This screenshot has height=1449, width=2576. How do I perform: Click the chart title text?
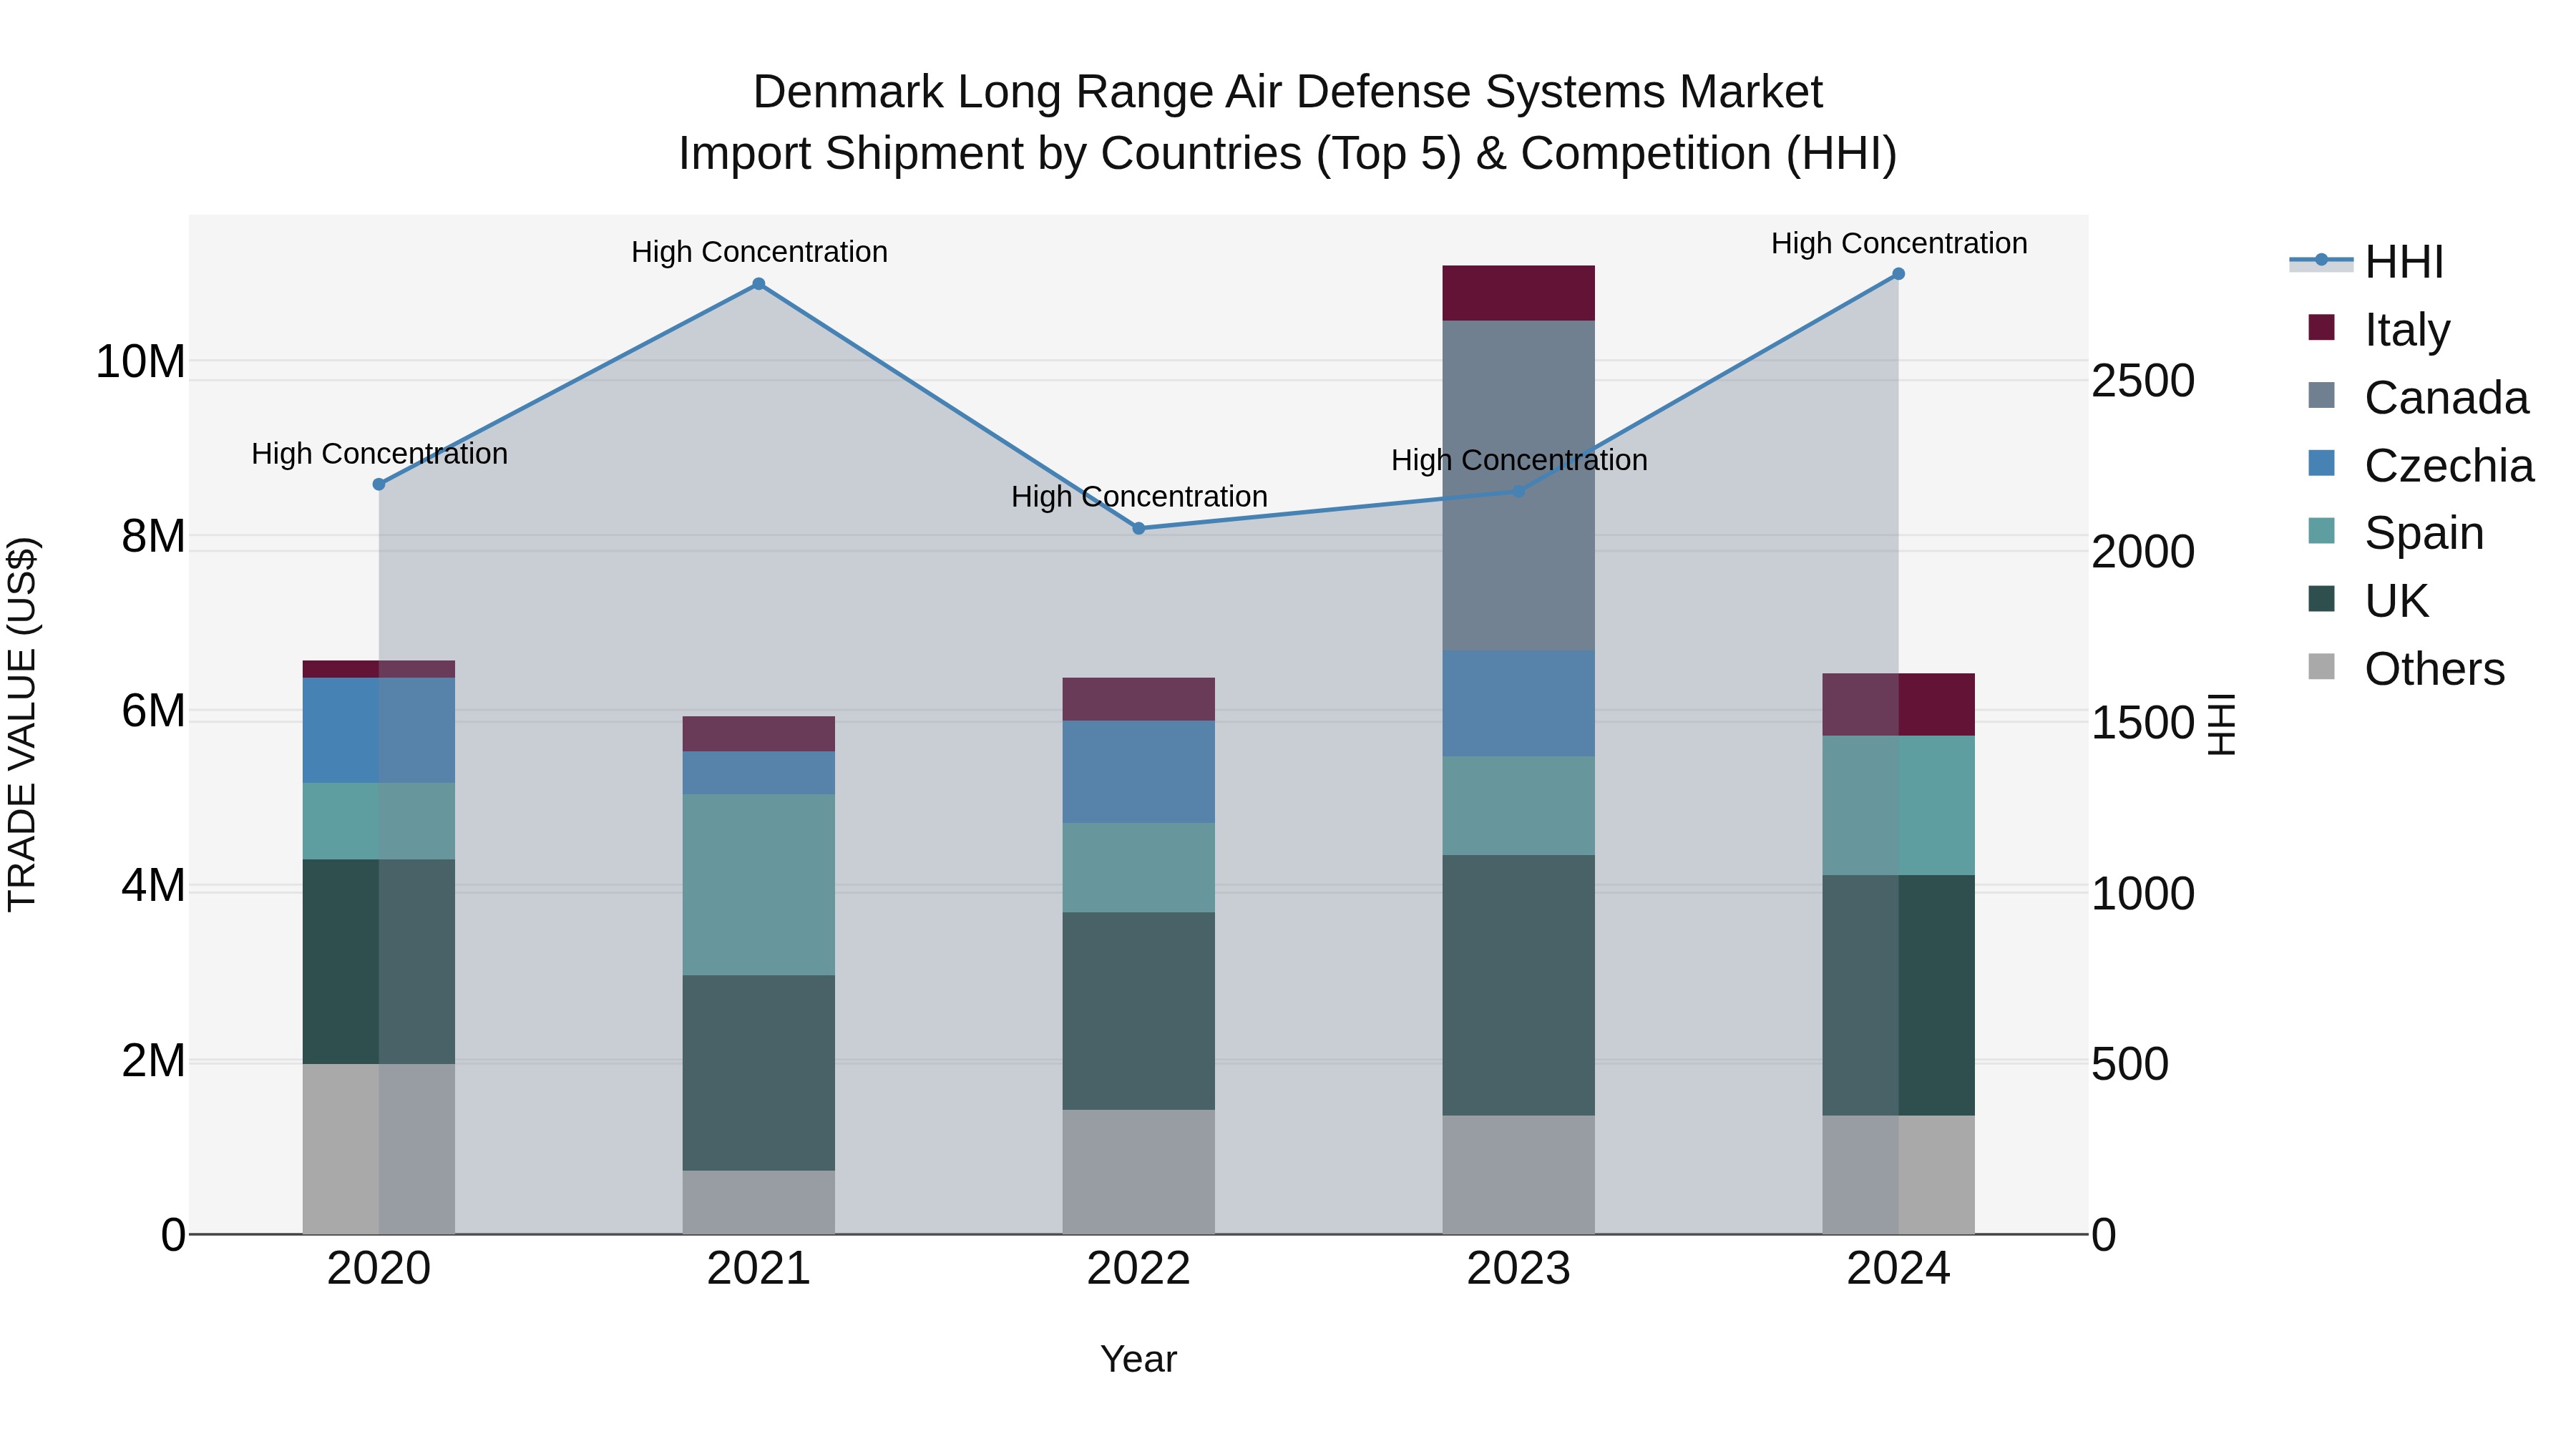[1288, 122]
